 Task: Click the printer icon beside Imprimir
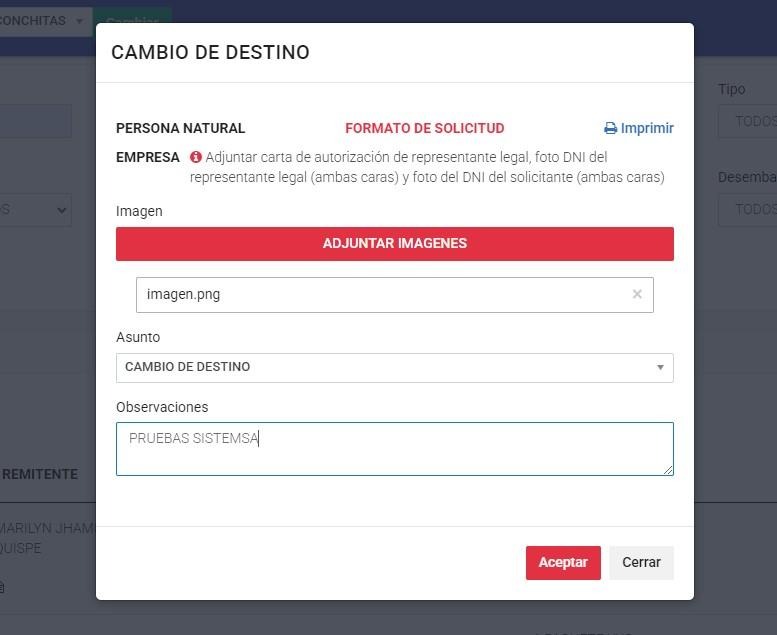(610, 129)
